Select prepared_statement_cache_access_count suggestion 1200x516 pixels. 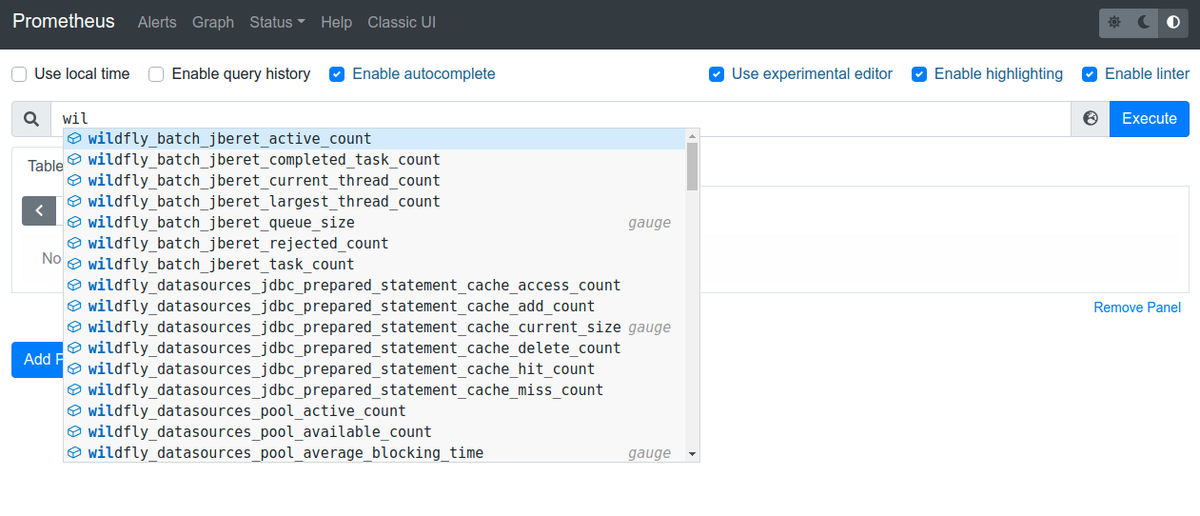tap(374, 286)
